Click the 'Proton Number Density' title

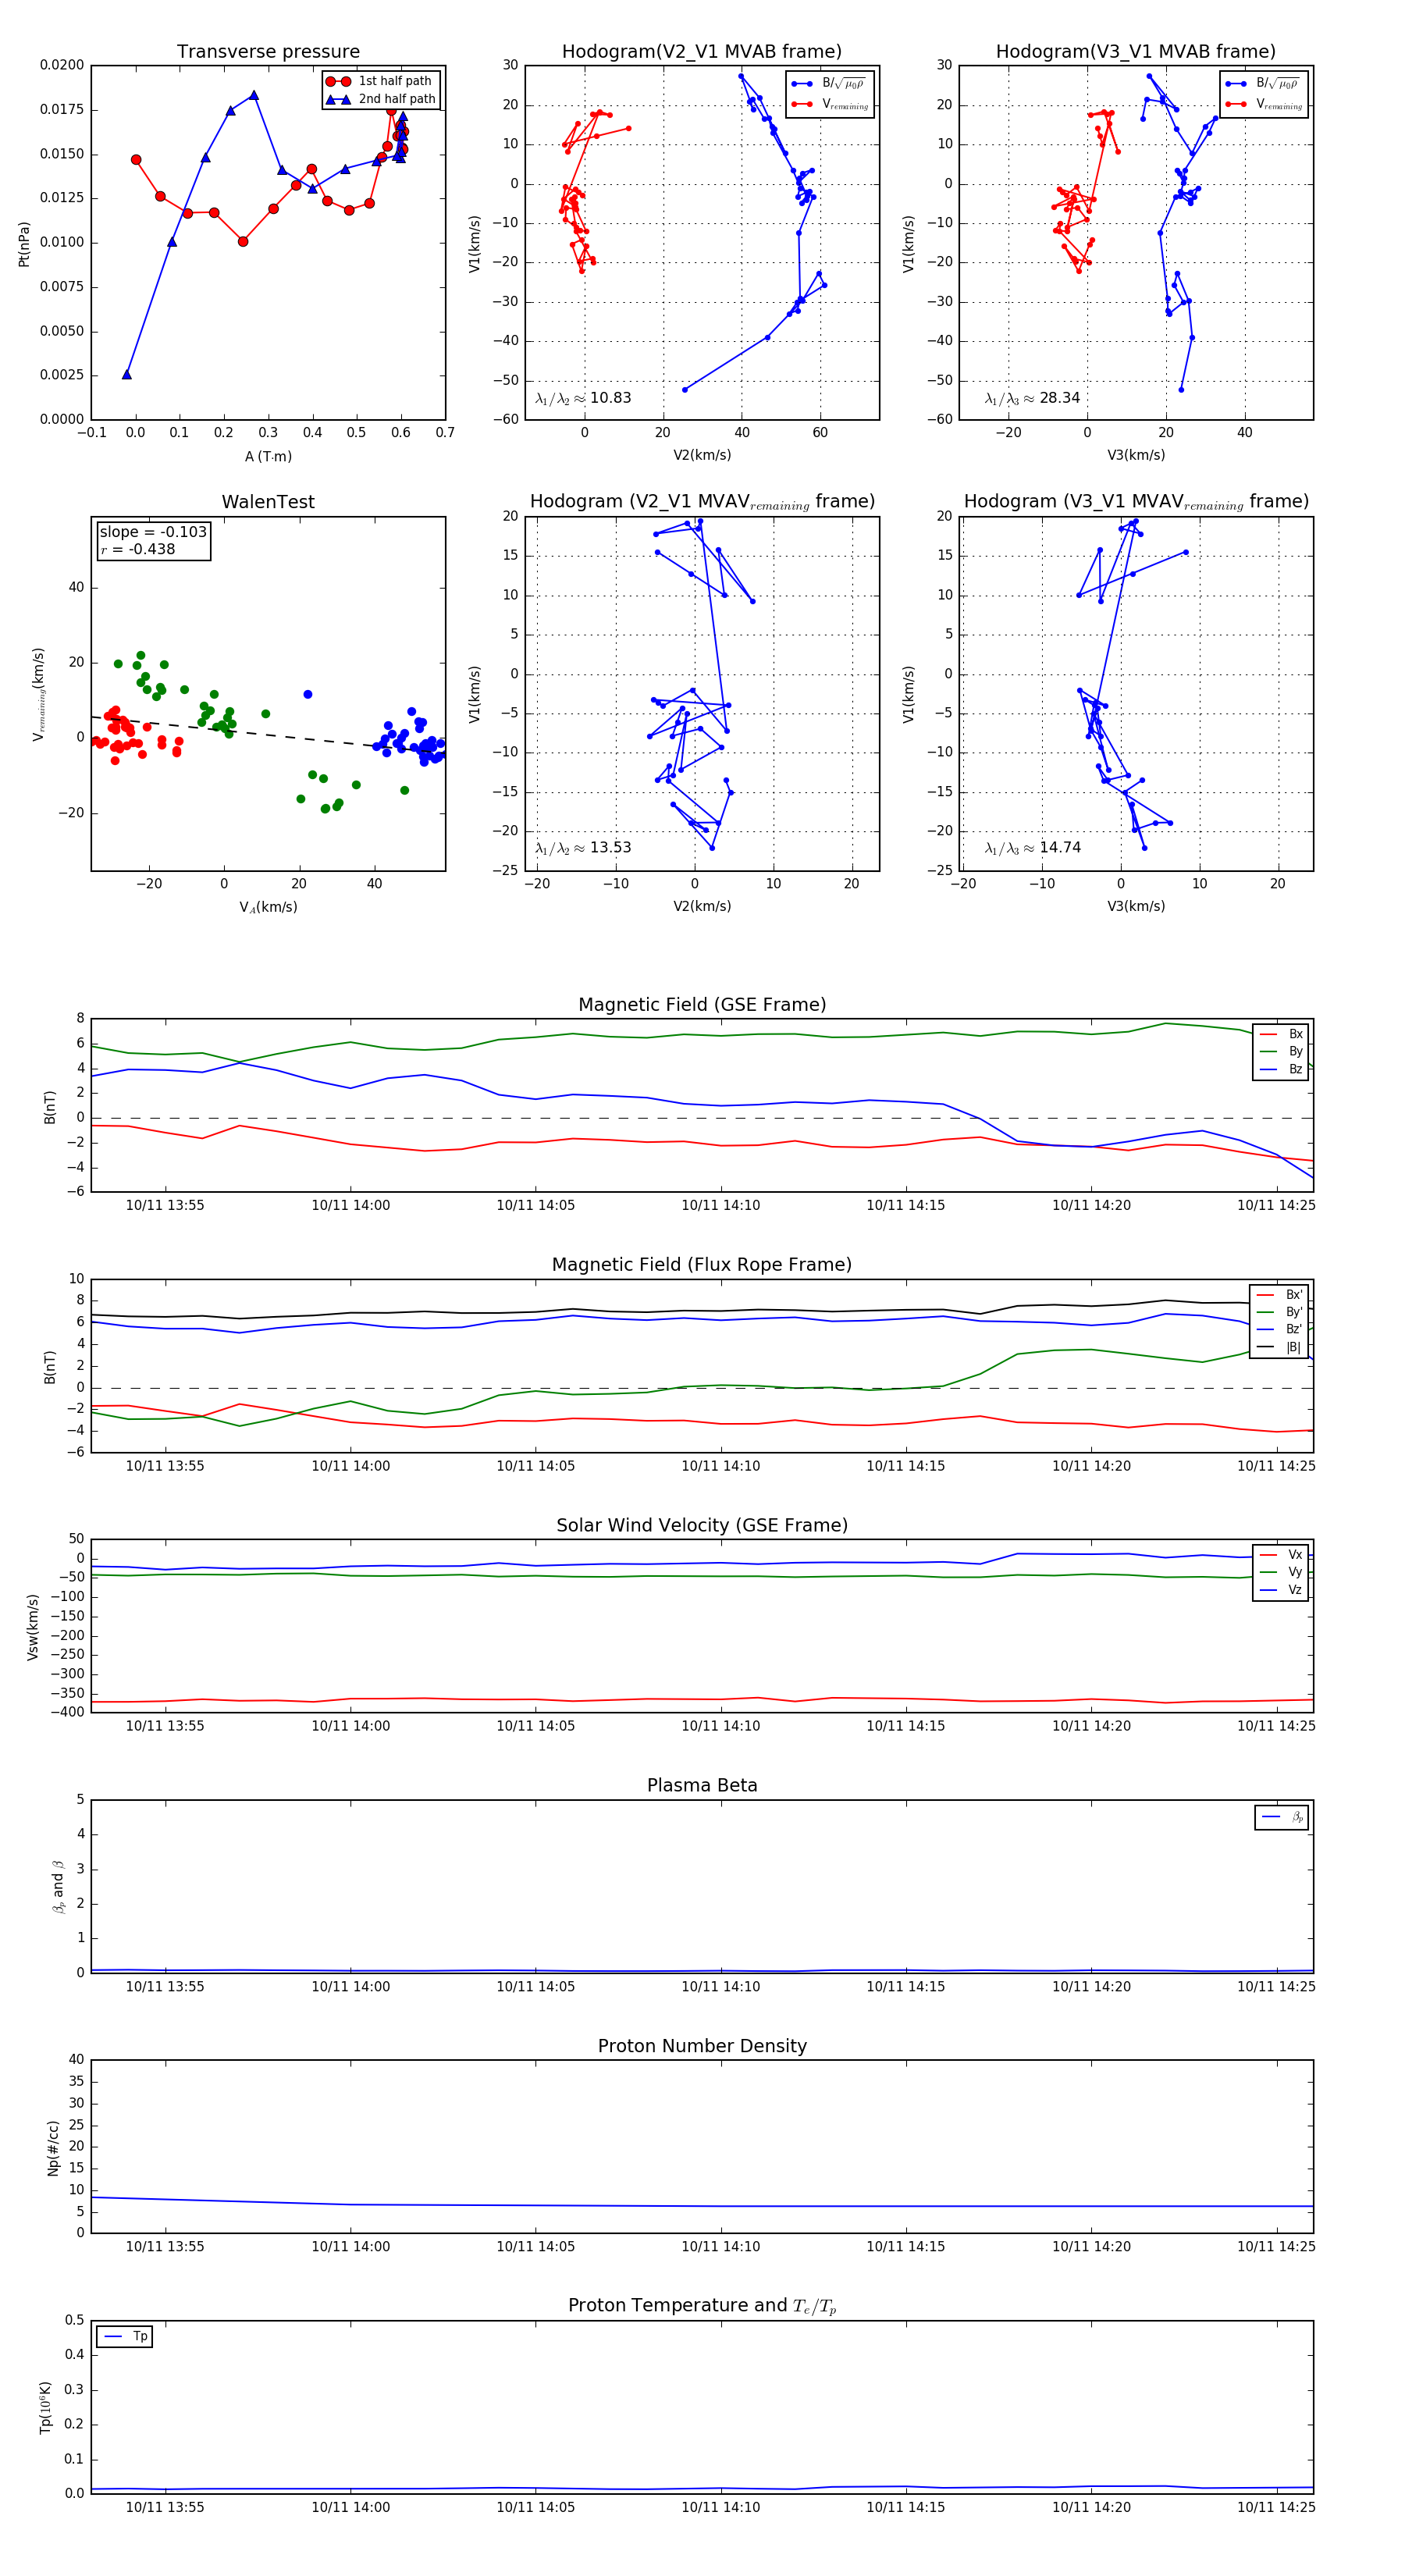[x=702, y=2046]
